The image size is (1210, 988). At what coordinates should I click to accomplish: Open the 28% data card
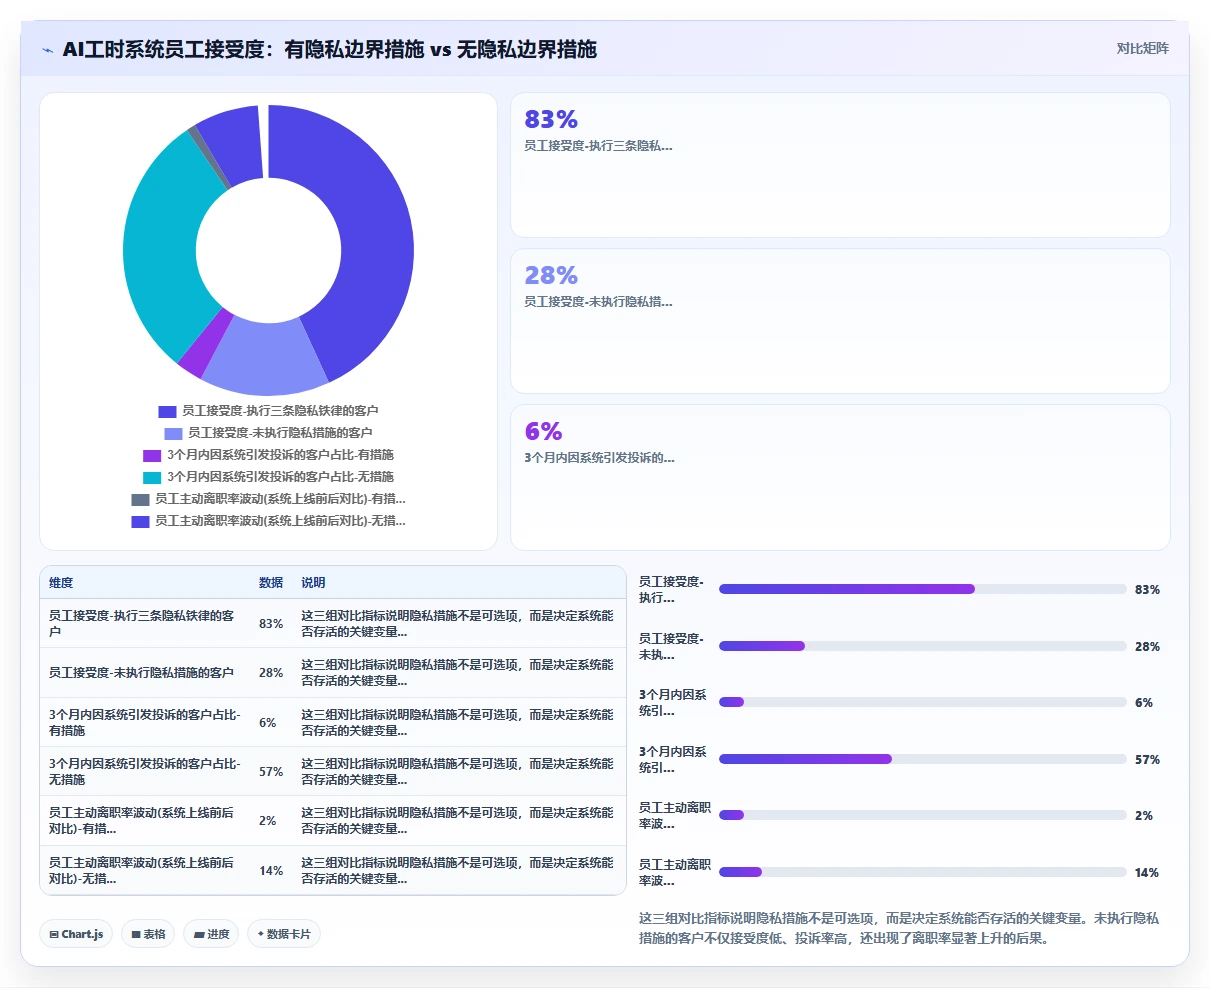click(x=840, y=321)
